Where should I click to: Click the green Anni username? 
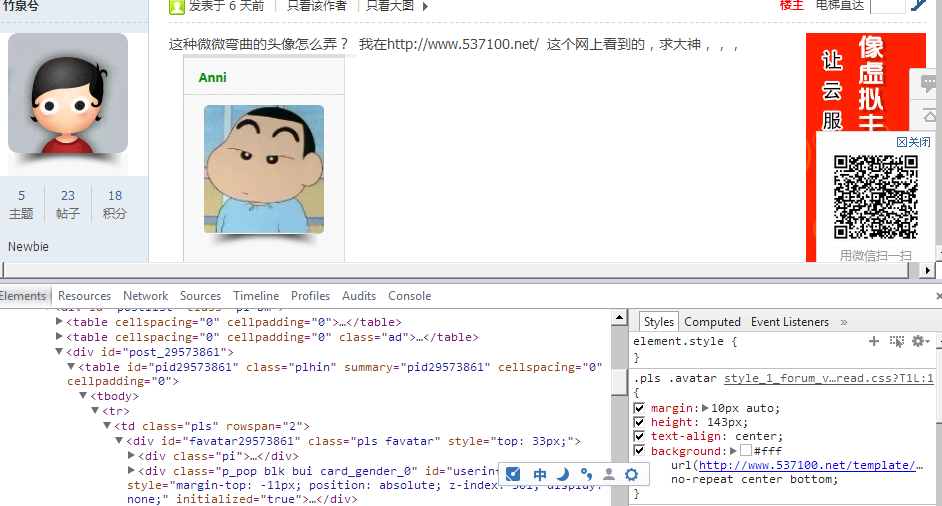click(212, 78)
